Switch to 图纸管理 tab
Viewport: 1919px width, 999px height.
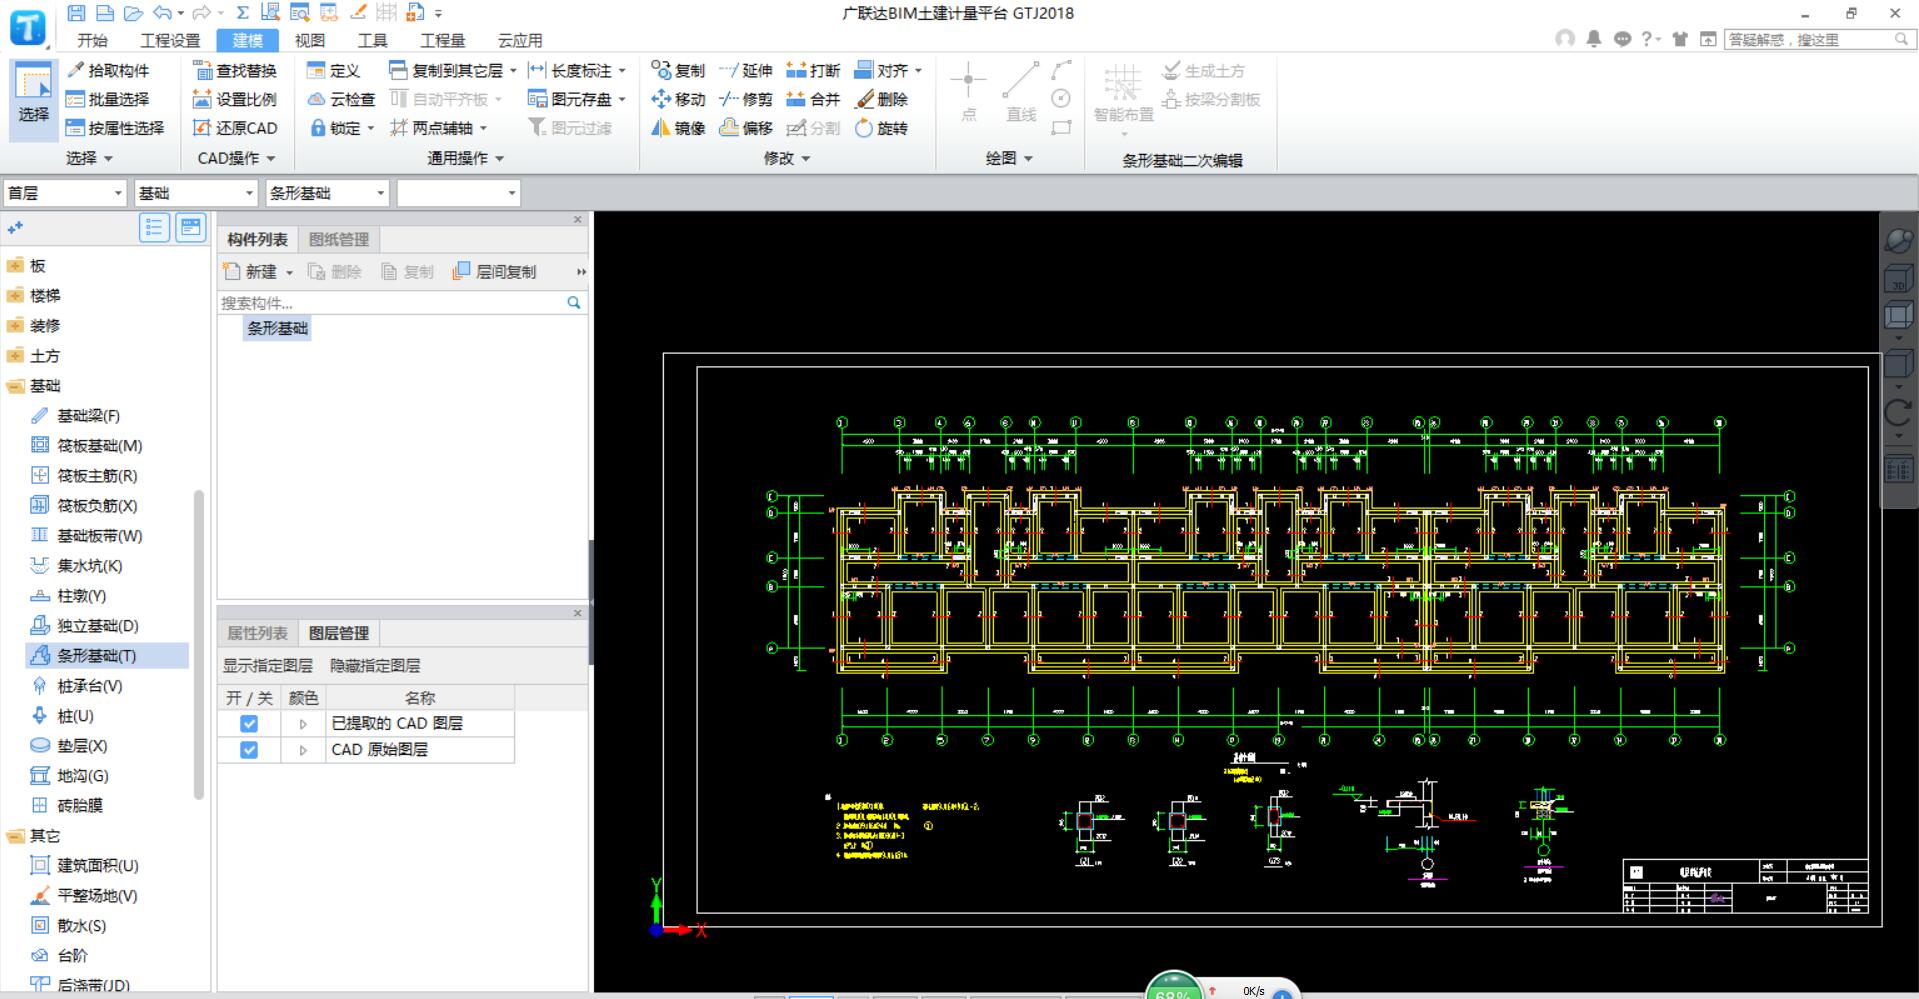point(339,239)
